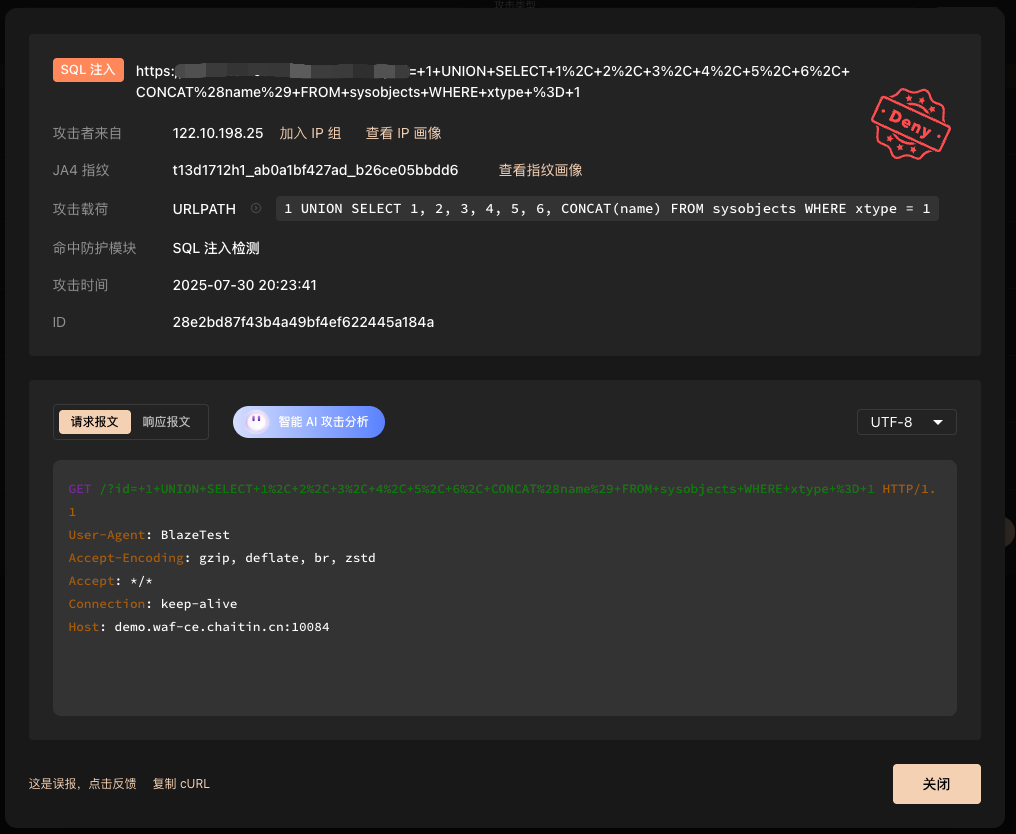1016x834 pixels.
Task: Click the 攻击者来自 label
Action: (x=87, y=133)
